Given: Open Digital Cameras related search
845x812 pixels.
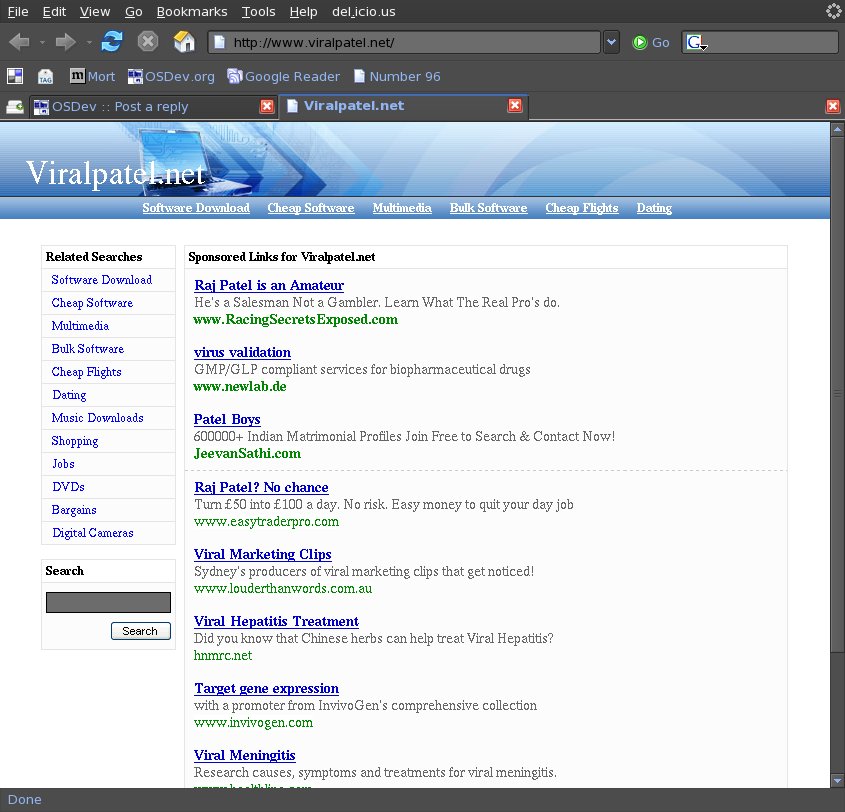Looking at the screenshot, I should coord(93,533).
